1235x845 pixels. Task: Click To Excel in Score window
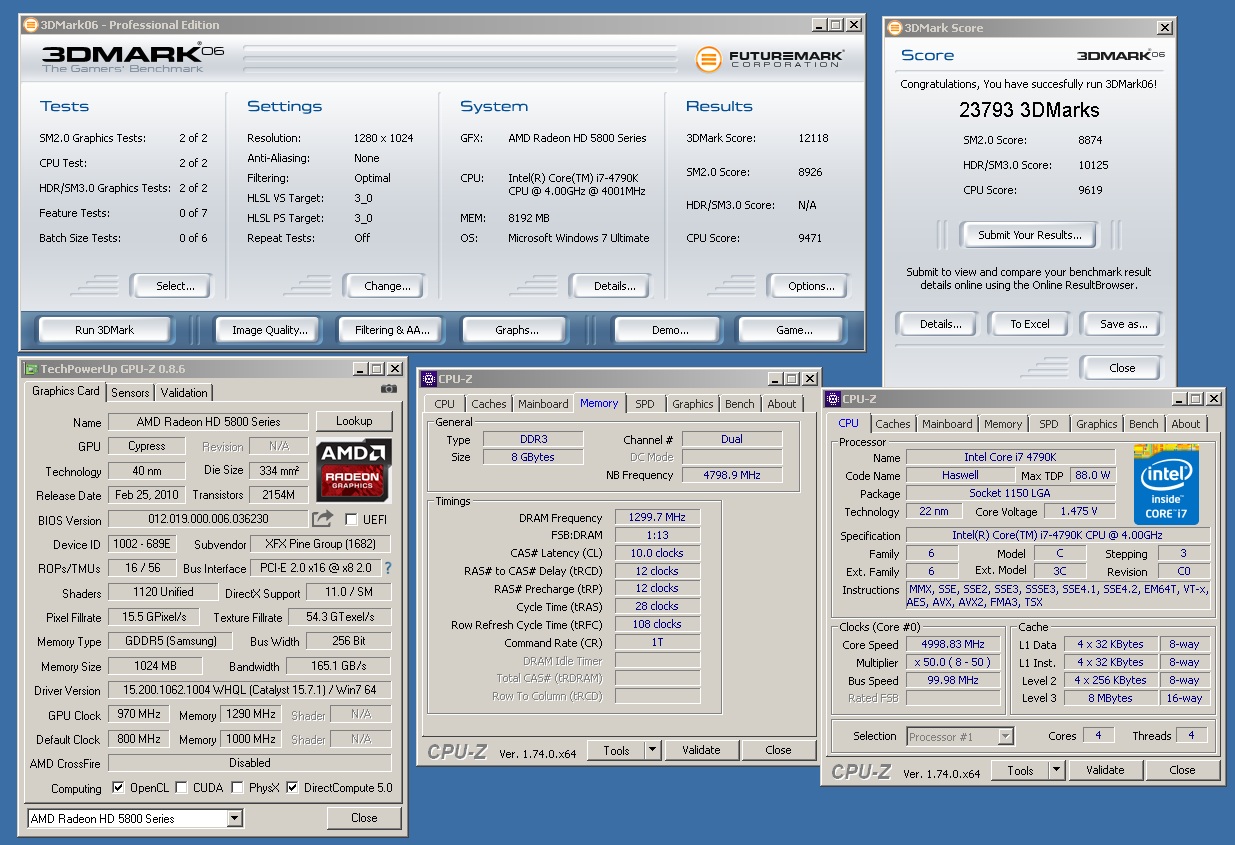pyautogui.click(x=1029, y=324)
